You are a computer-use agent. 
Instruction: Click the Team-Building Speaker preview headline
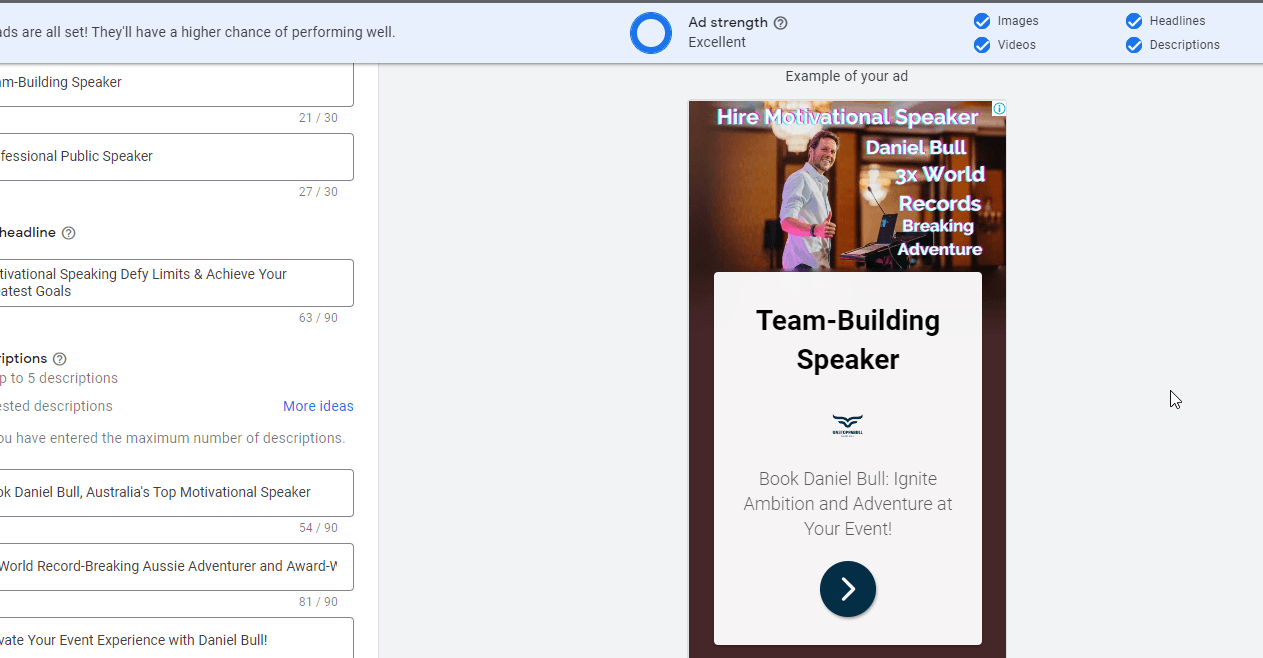[847, 340]
